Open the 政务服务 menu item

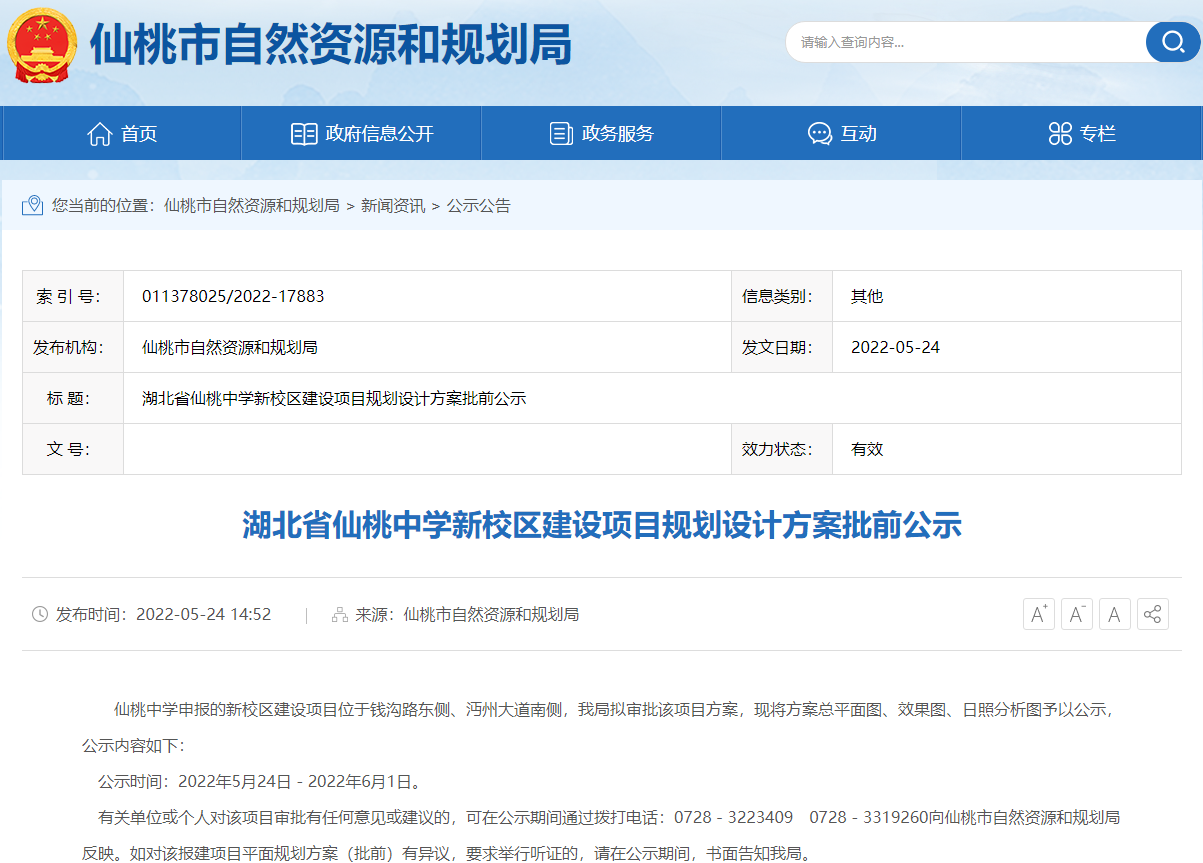[602, 134]
